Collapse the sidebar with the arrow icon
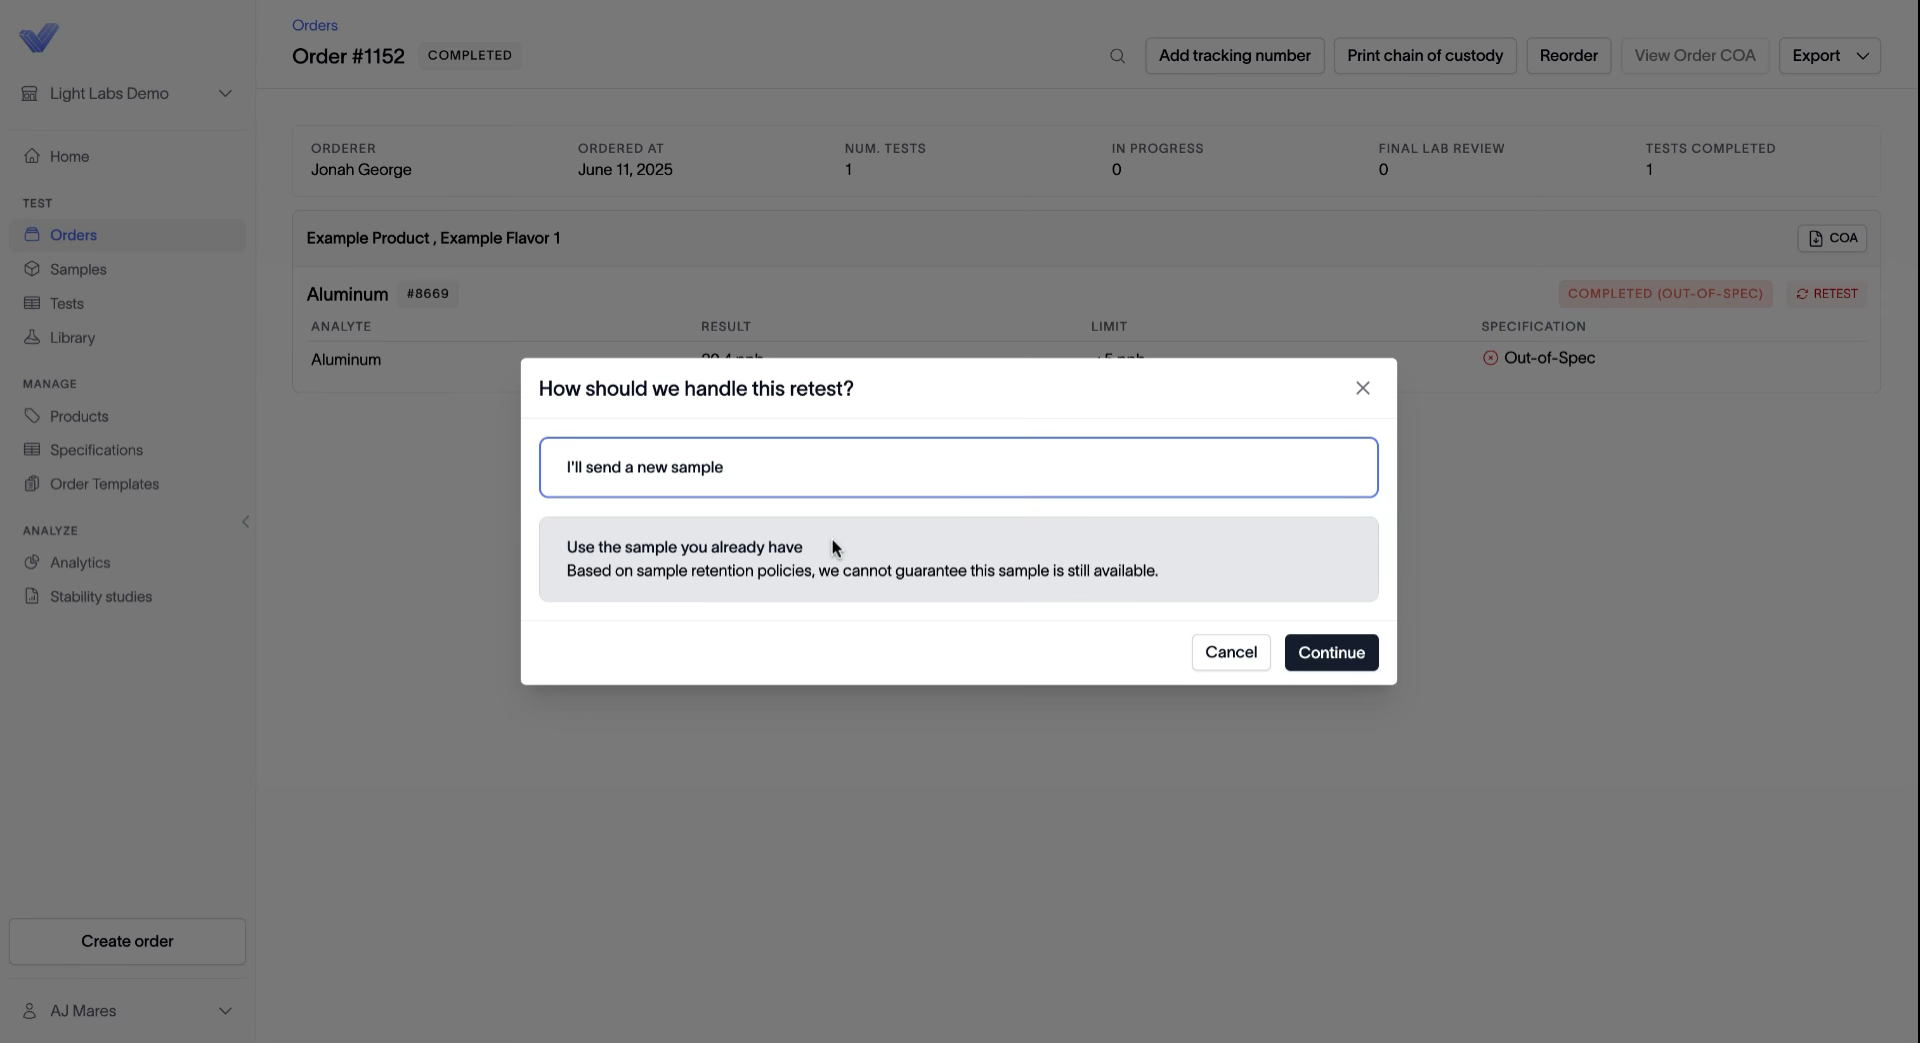This screenshot has width=1920, height=1043. [x=245, y=521]
